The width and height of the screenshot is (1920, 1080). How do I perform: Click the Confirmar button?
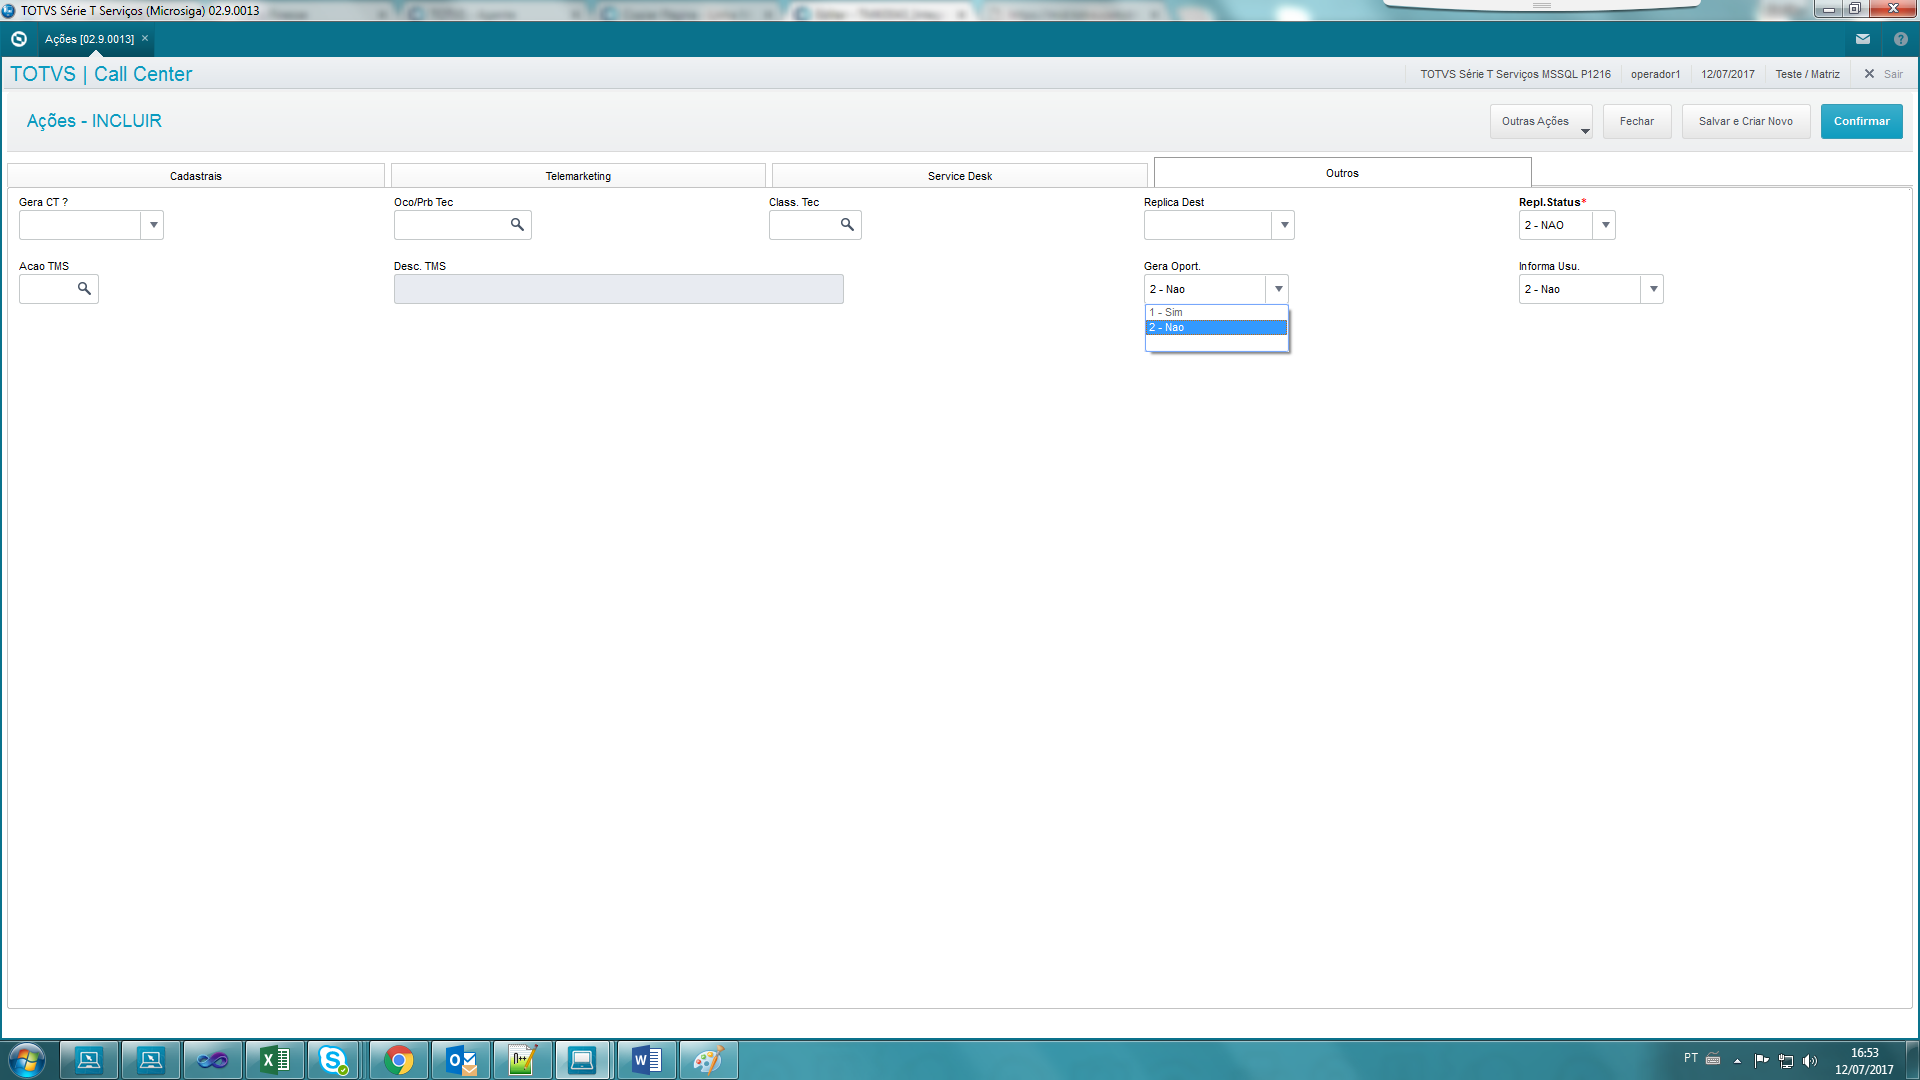tap(1861, 121)
